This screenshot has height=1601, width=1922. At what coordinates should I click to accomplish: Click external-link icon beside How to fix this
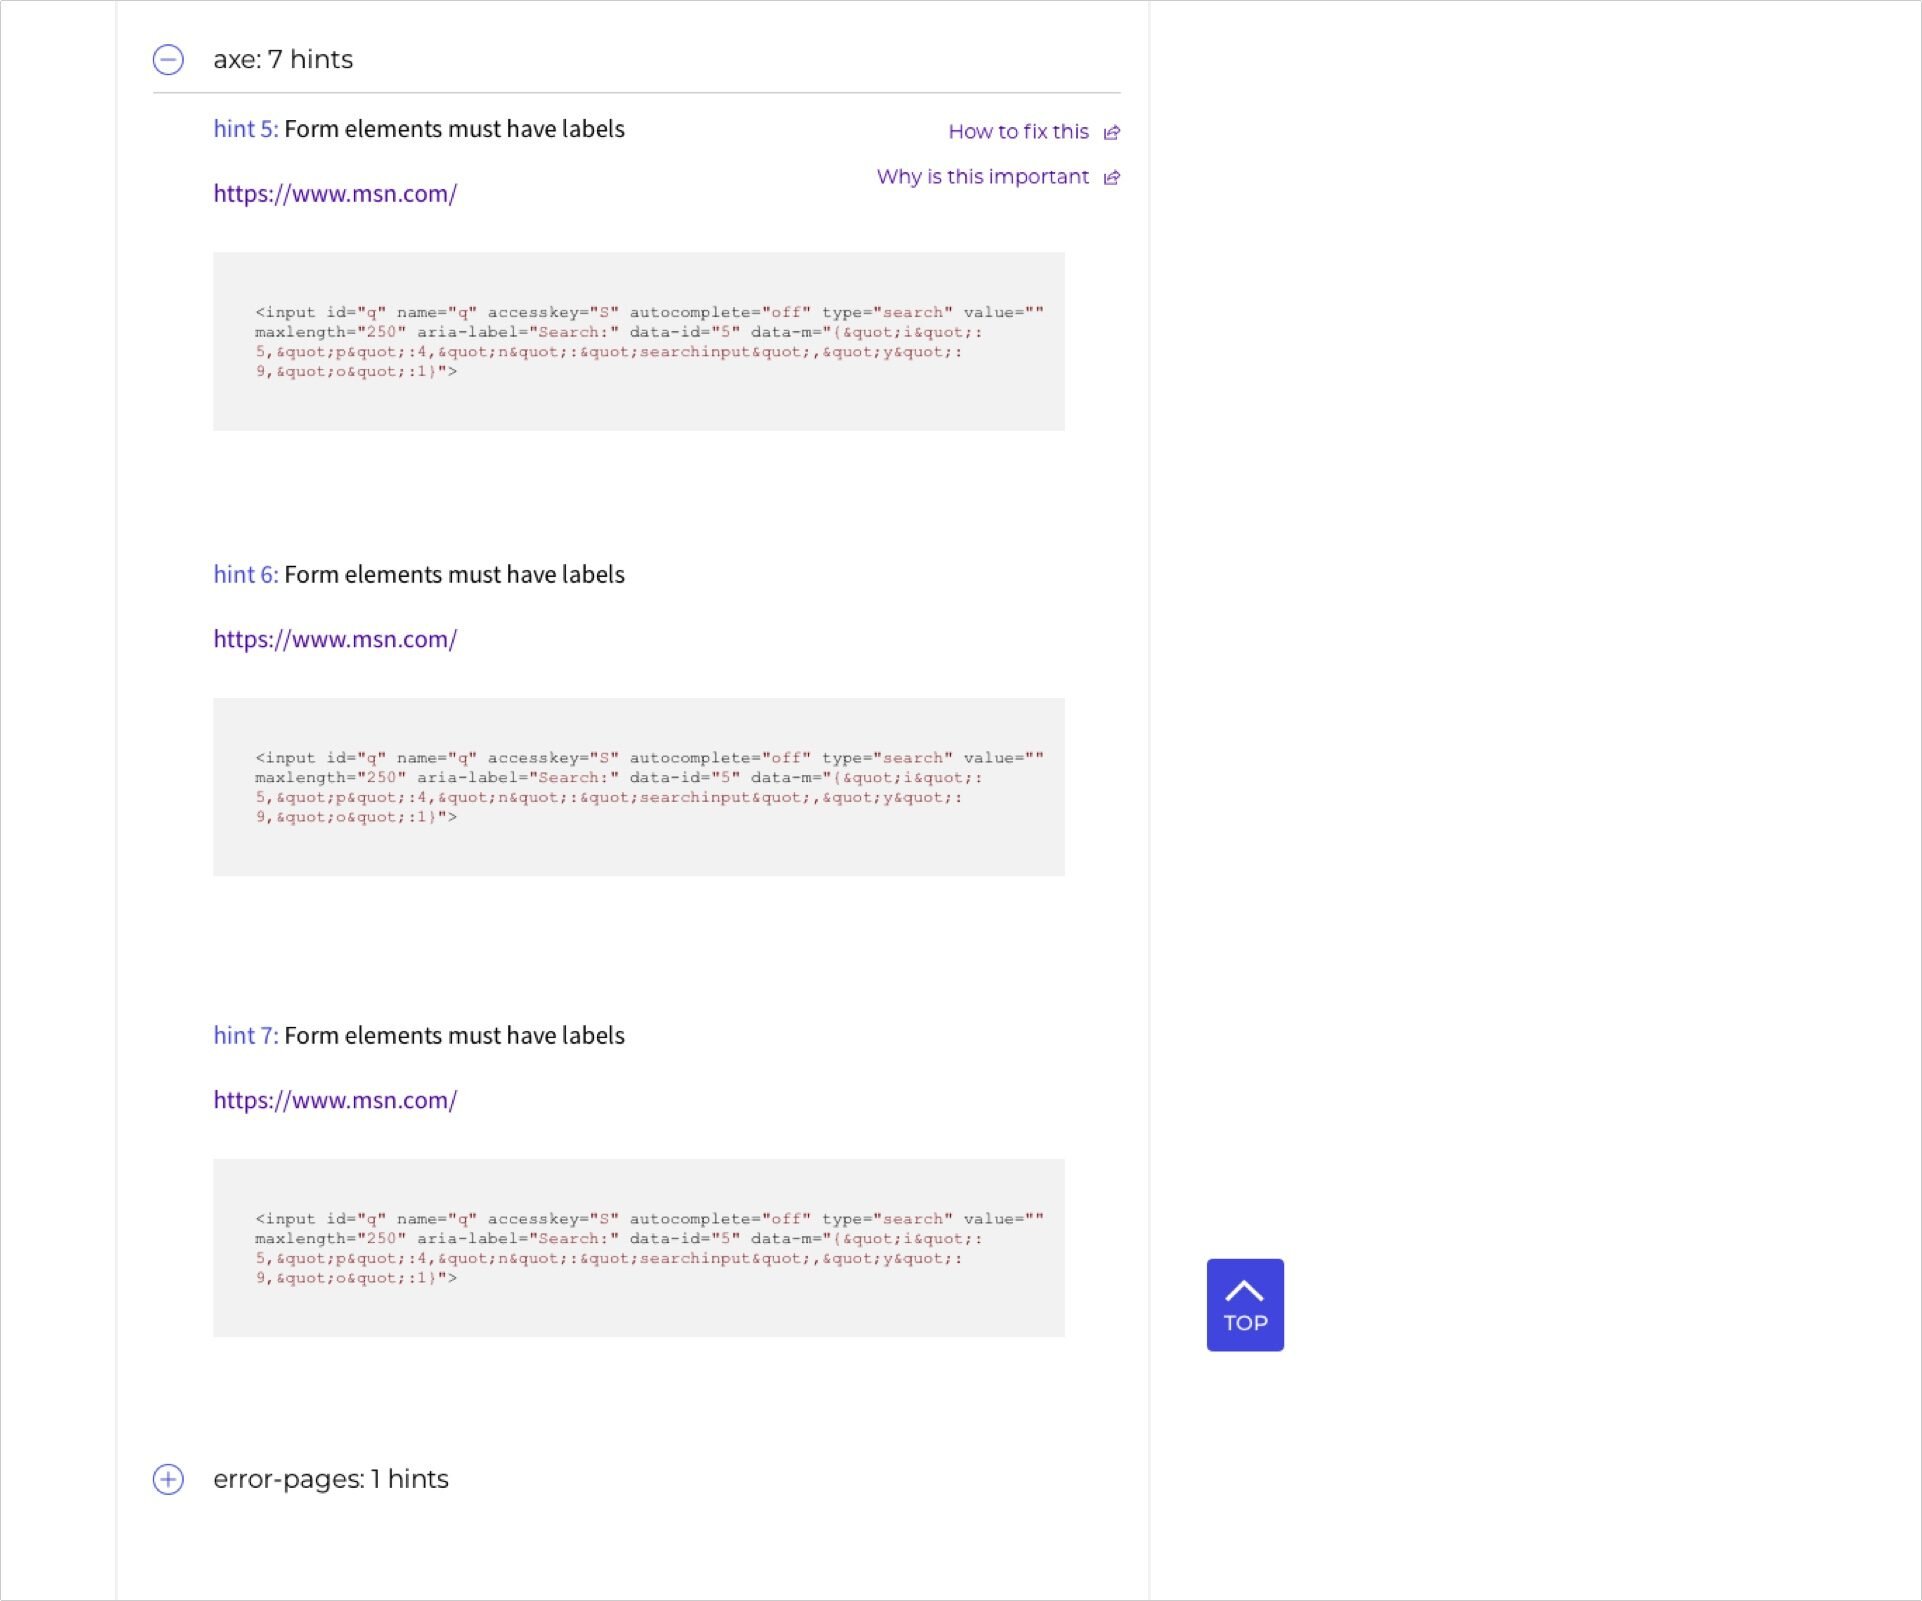pyautogui.click(x=1112, y=133)
